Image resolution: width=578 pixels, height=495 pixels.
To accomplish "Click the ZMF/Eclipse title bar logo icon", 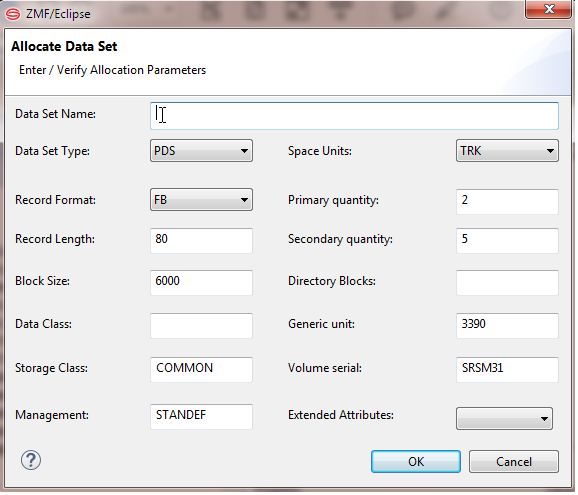I will pyautogui.click(x=13, y=14).
